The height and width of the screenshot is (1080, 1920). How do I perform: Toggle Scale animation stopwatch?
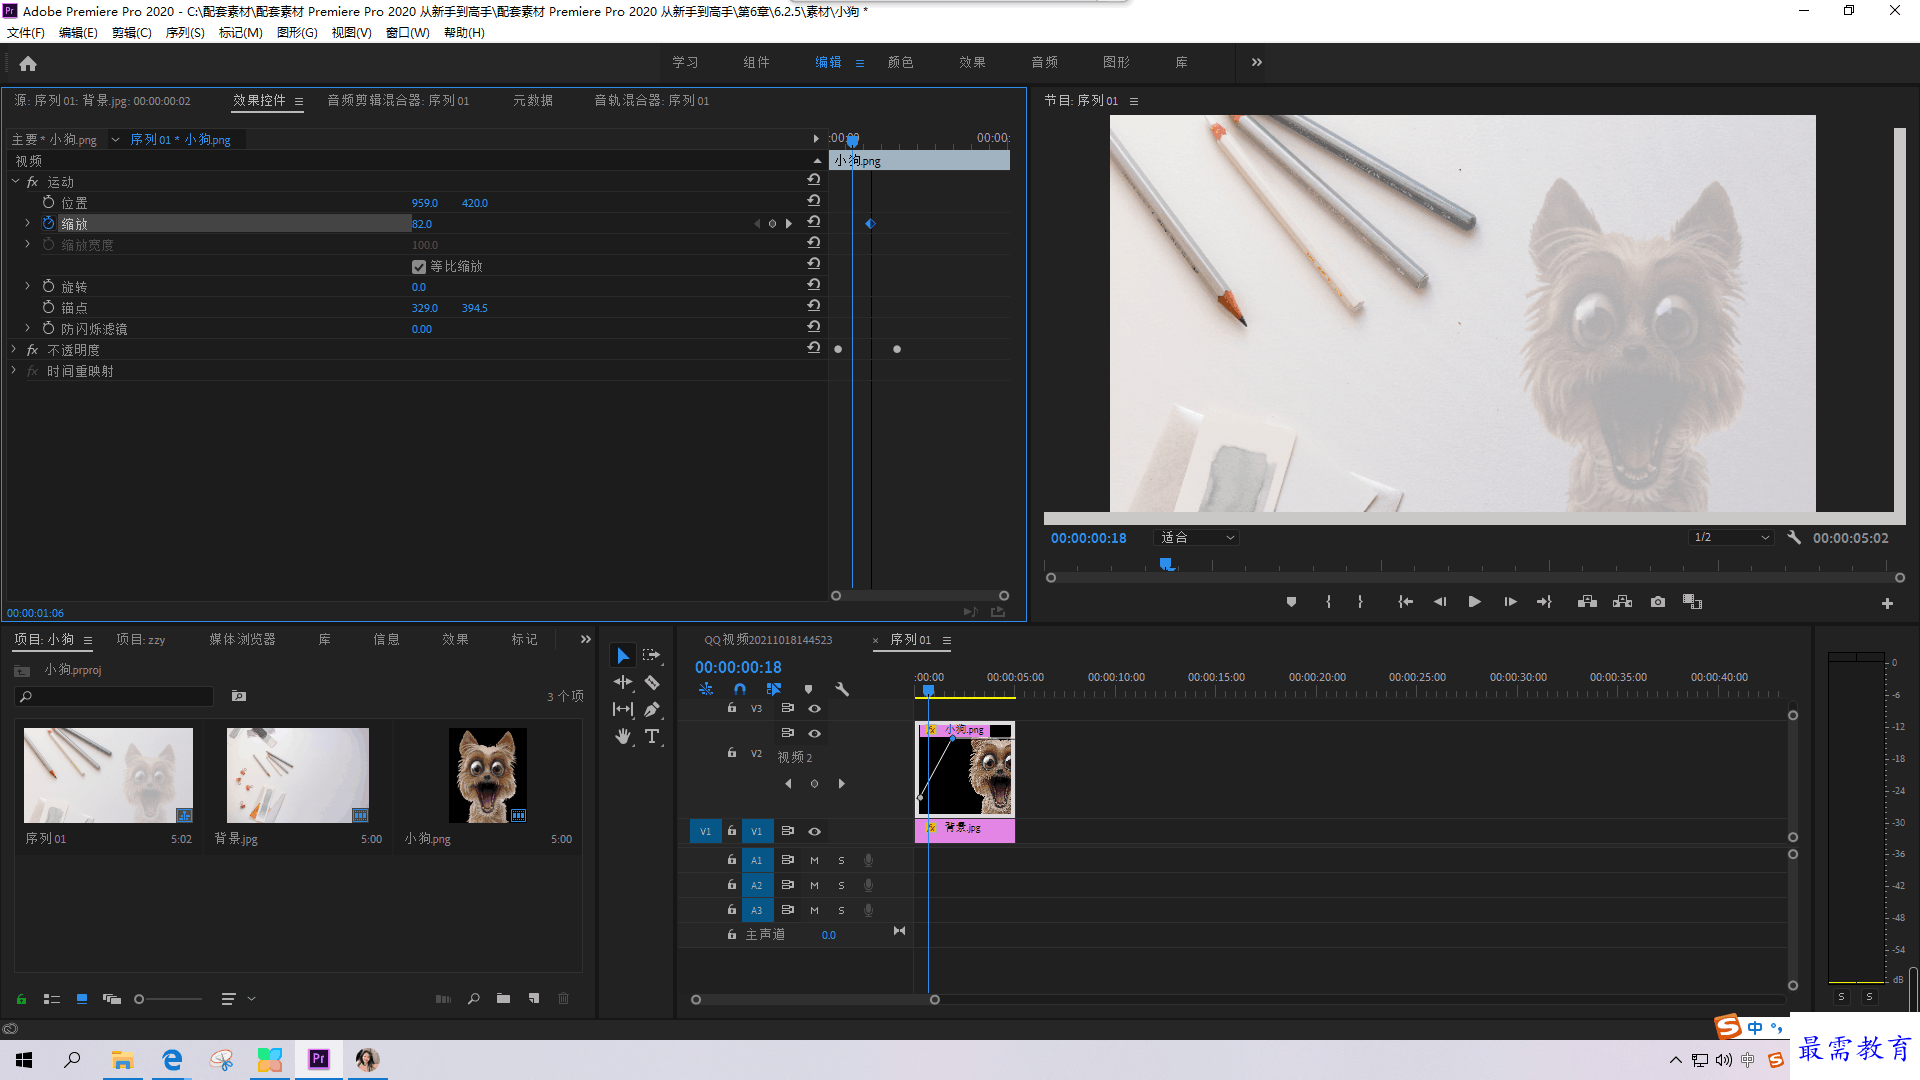coord(48,223)
